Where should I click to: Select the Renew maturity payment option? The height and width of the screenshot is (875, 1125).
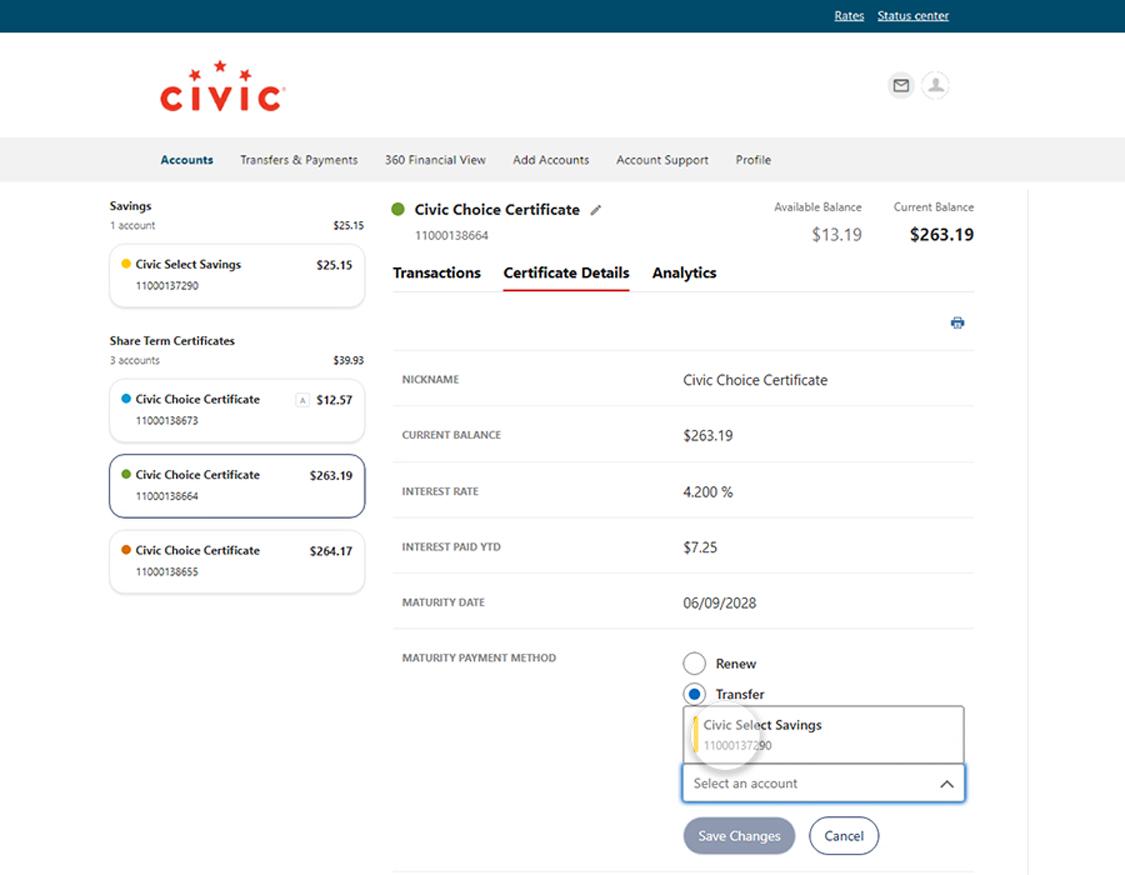[x=695, y=663]
